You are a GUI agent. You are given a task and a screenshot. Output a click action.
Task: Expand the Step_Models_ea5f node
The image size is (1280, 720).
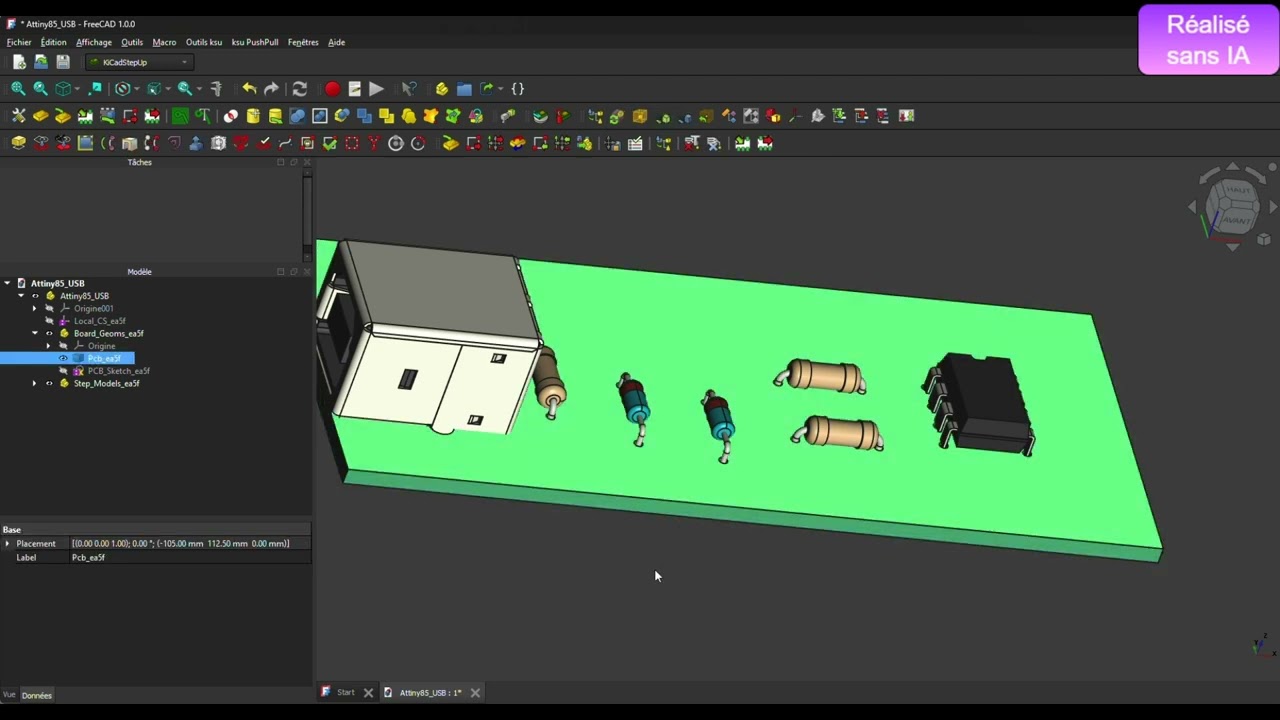tap(35, 383)
